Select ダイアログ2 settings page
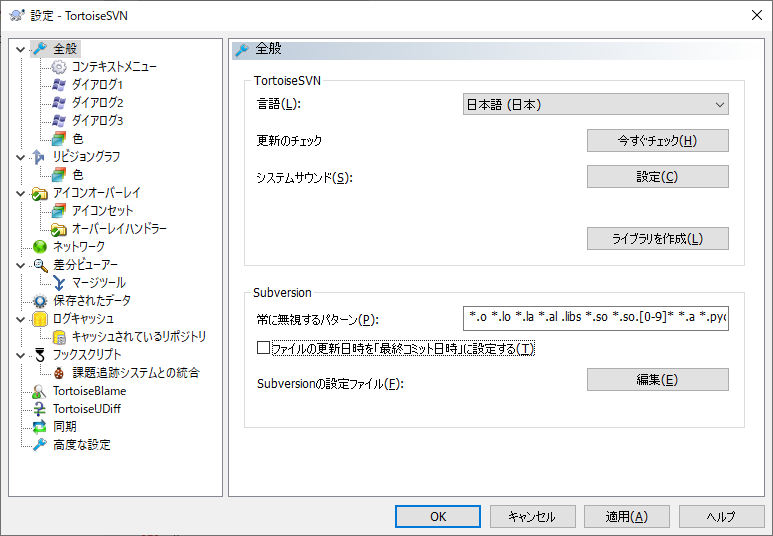Image resolution: width=773 pixels, height=536 pixels. click(x=98, y=103)
